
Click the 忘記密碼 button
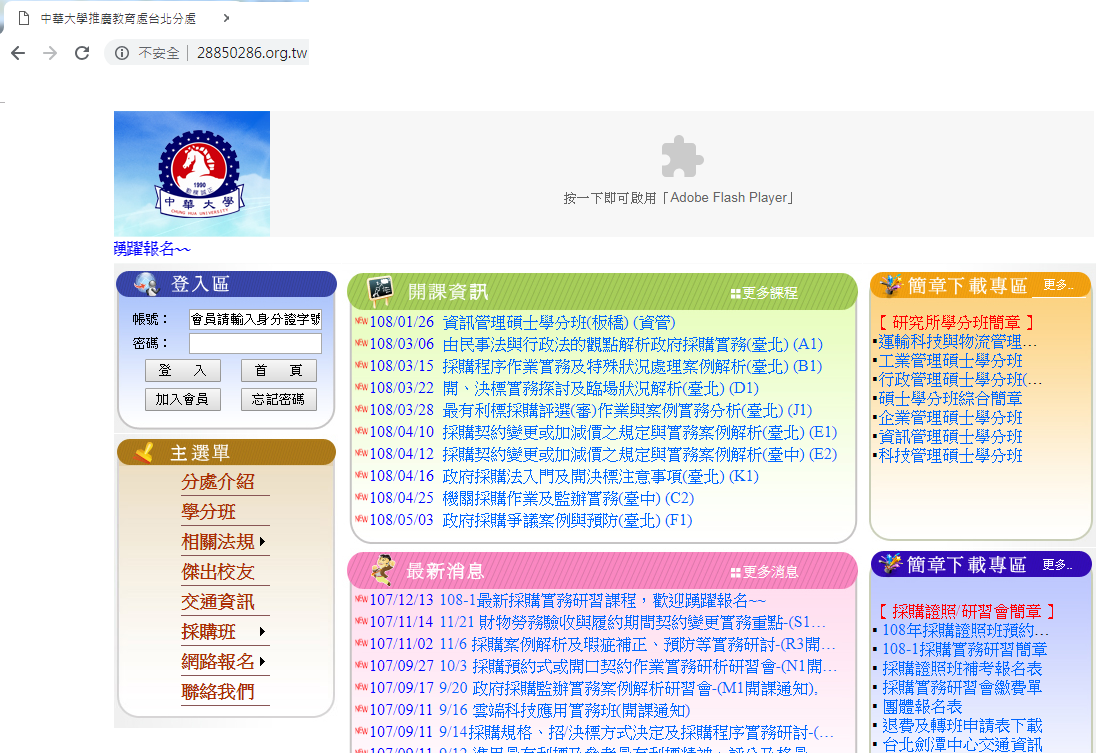(279, 399)
